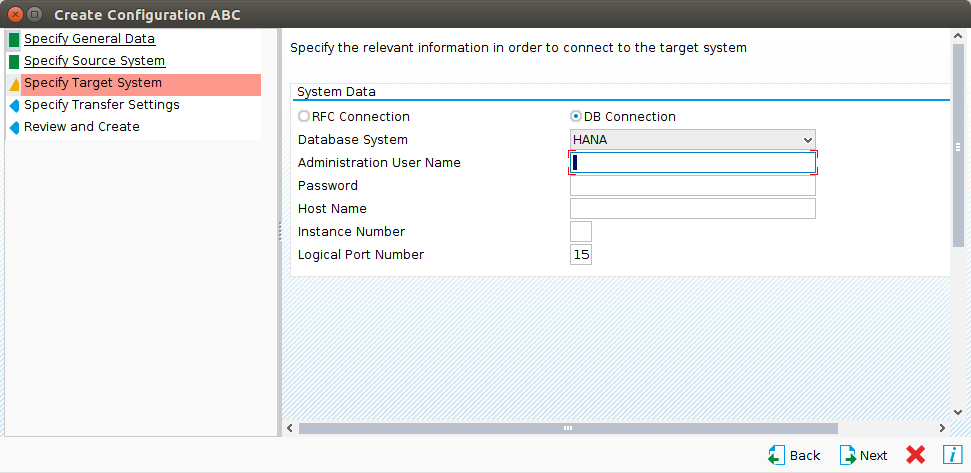Click the blue diamond Review and Create icon
The width and height of the screenshot is (971, 473).
[14, 128]
